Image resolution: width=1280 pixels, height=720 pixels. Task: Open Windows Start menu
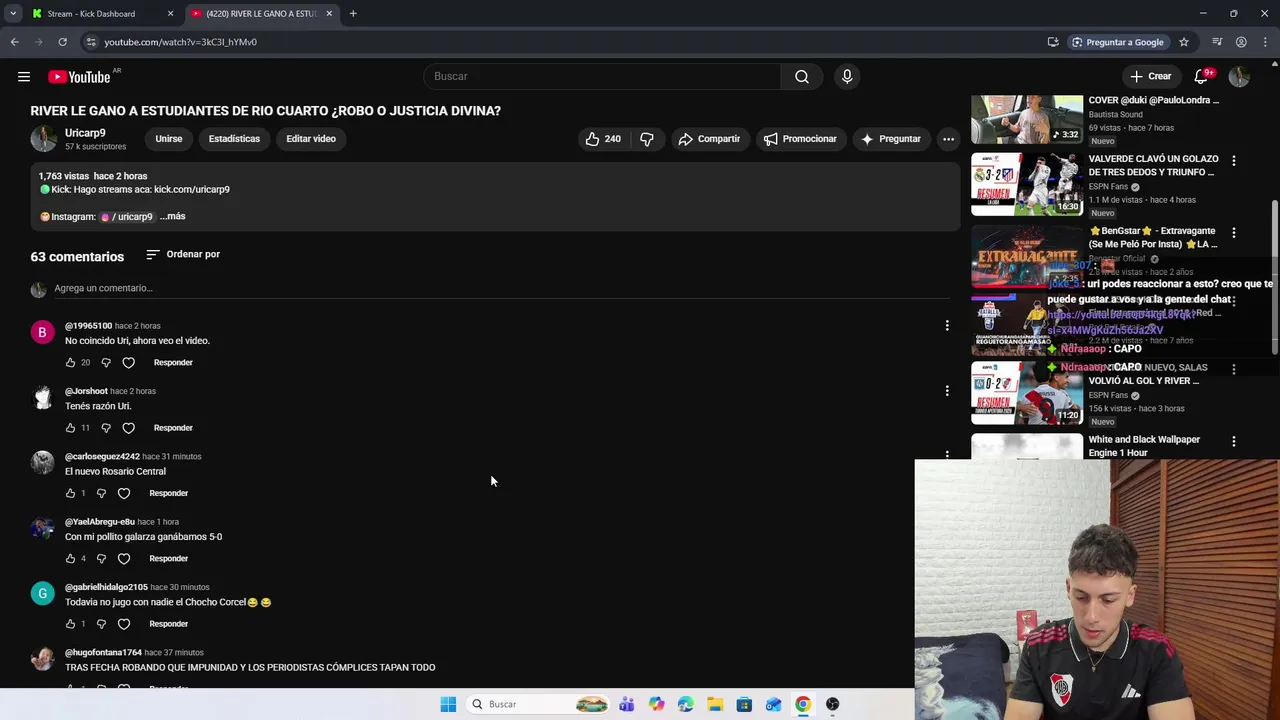click(x=448, y=704)
